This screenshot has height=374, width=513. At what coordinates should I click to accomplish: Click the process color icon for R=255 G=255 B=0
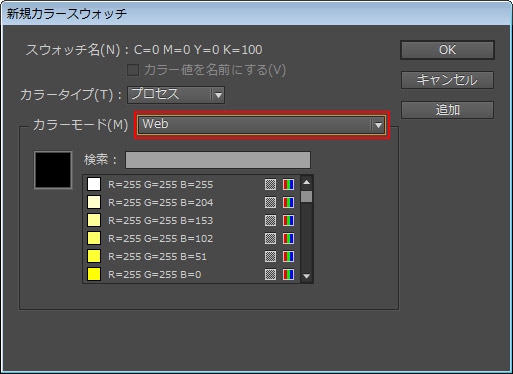point(270,274)
